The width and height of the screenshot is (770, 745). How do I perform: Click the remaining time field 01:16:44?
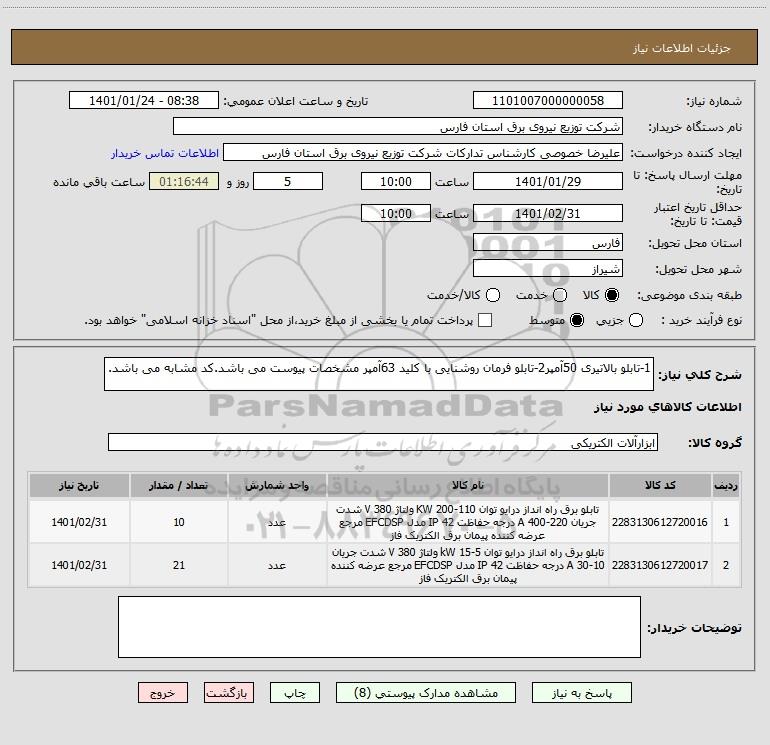click(184, 181)
